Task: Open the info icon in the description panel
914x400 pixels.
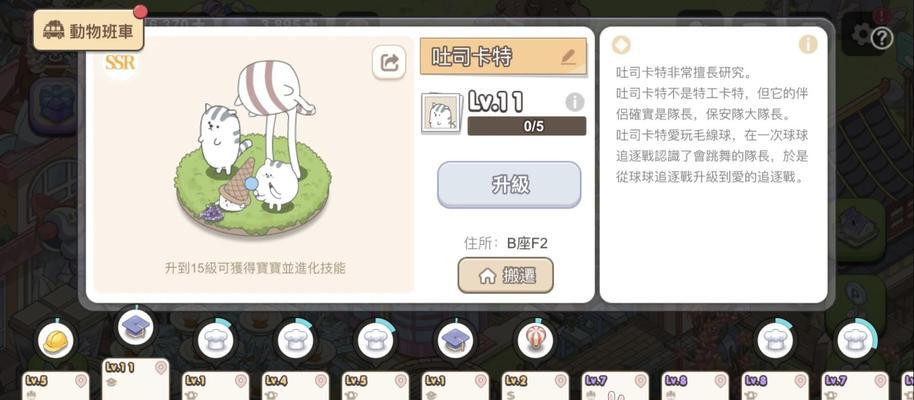Action: pyautogui.click(x=808, y=44)
